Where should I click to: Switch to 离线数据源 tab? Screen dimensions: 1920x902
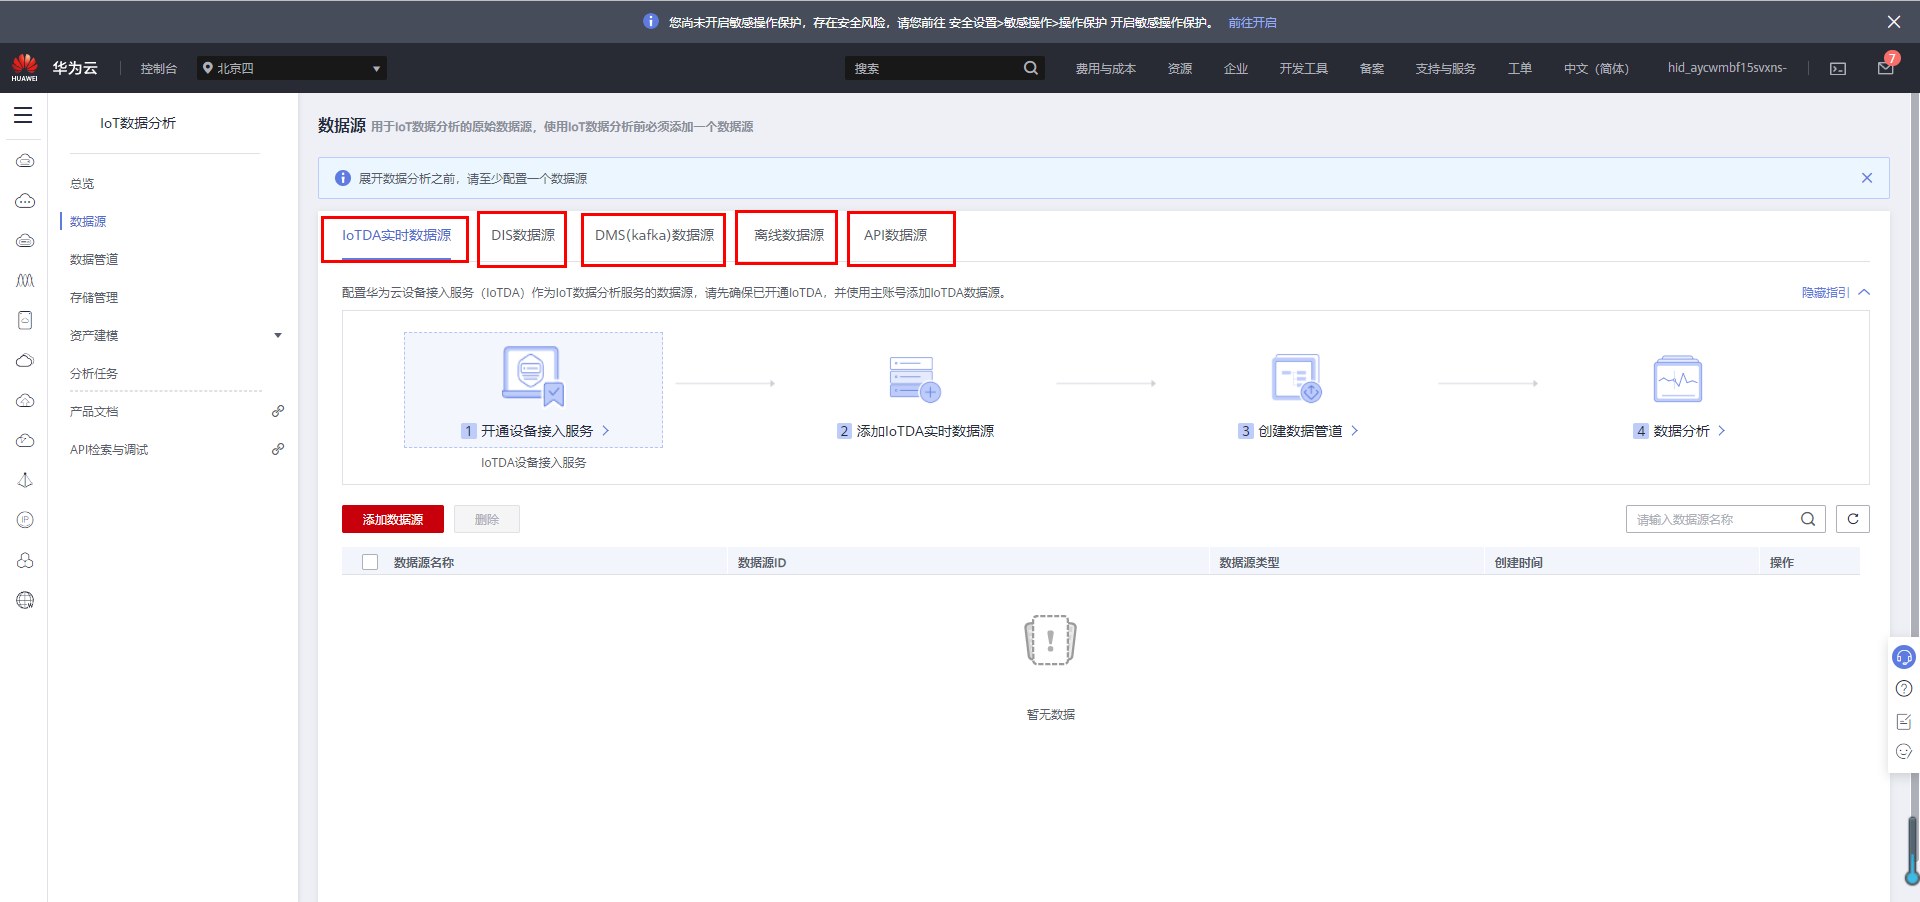coord(789,235)
